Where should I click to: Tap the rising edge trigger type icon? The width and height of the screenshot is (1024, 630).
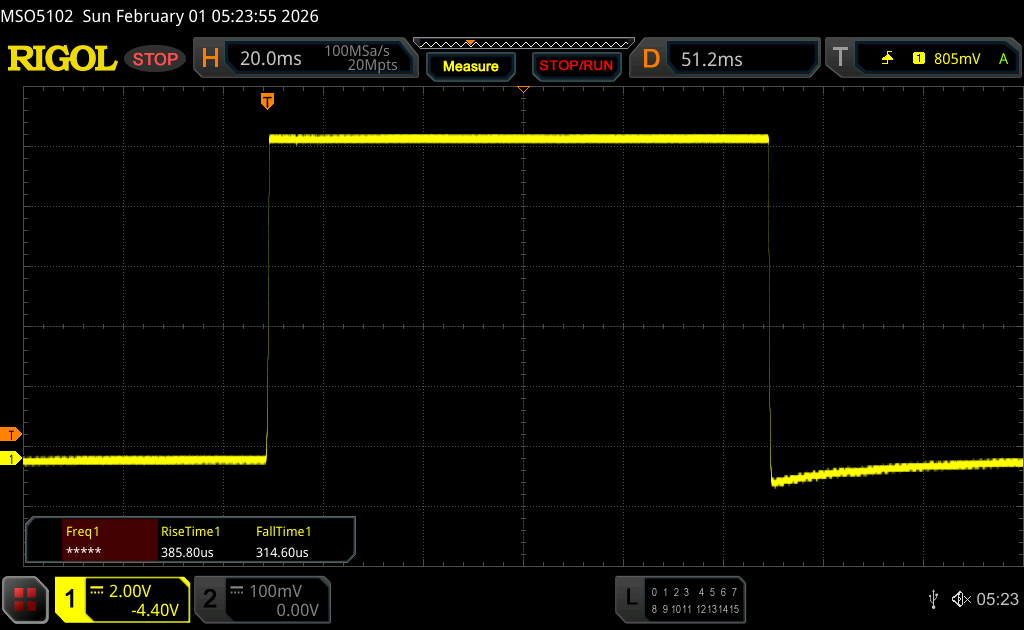[887, 59]
